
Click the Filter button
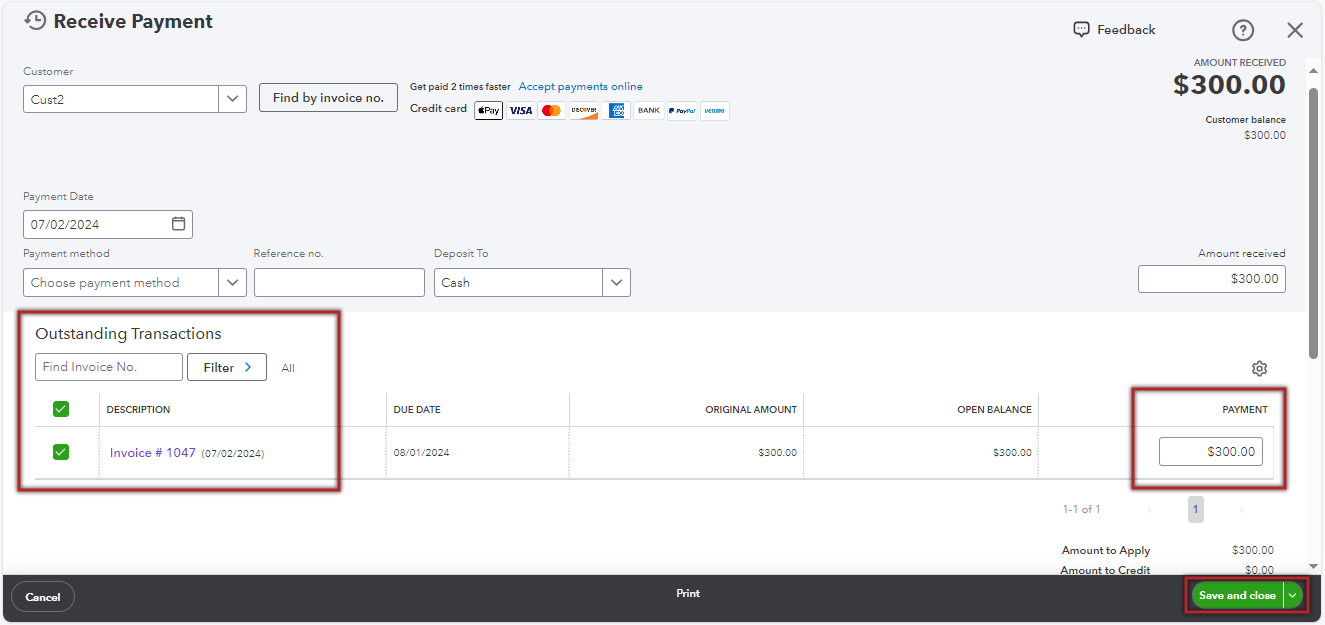point(227,367)
